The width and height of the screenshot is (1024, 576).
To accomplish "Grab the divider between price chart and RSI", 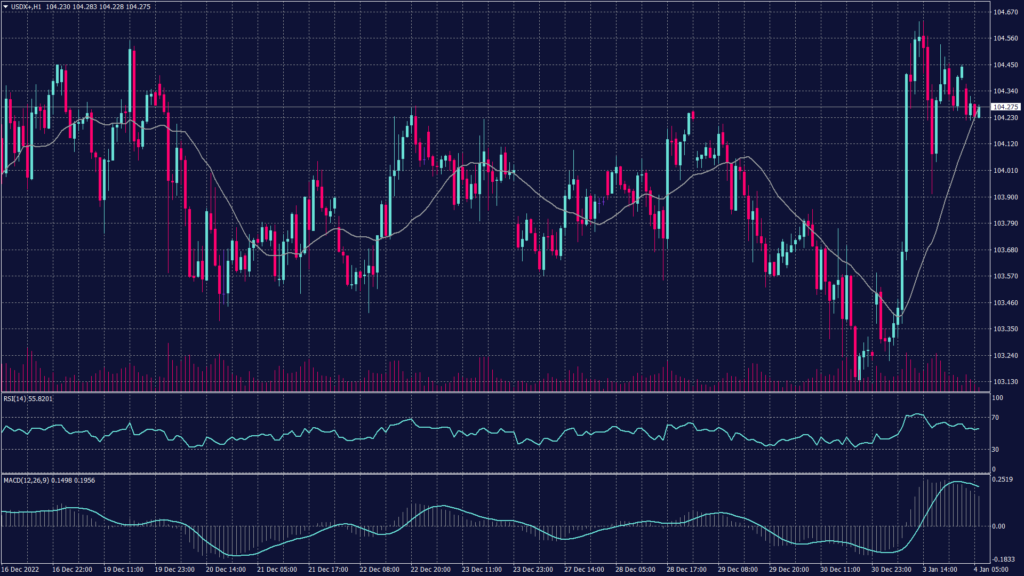I will click(500, 392).
